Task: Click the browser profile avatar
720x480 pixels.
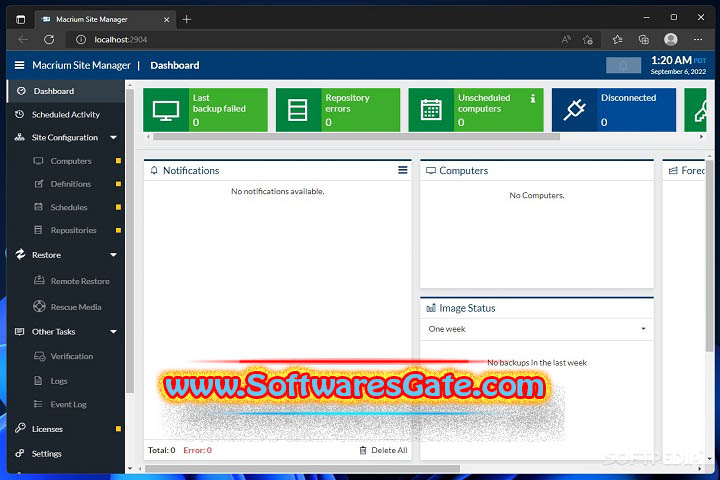Action: pos(670,40)
